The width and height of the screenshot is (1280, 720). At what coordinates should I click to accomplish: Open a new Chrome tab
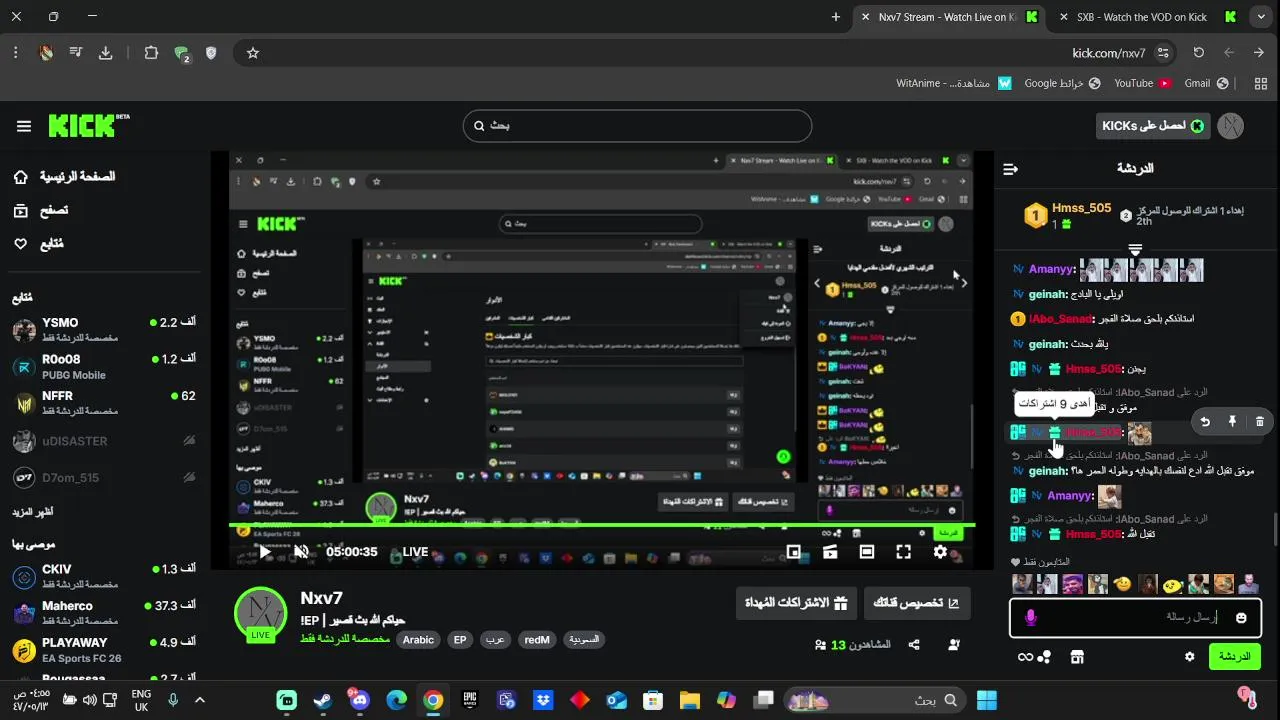(836, 17)
